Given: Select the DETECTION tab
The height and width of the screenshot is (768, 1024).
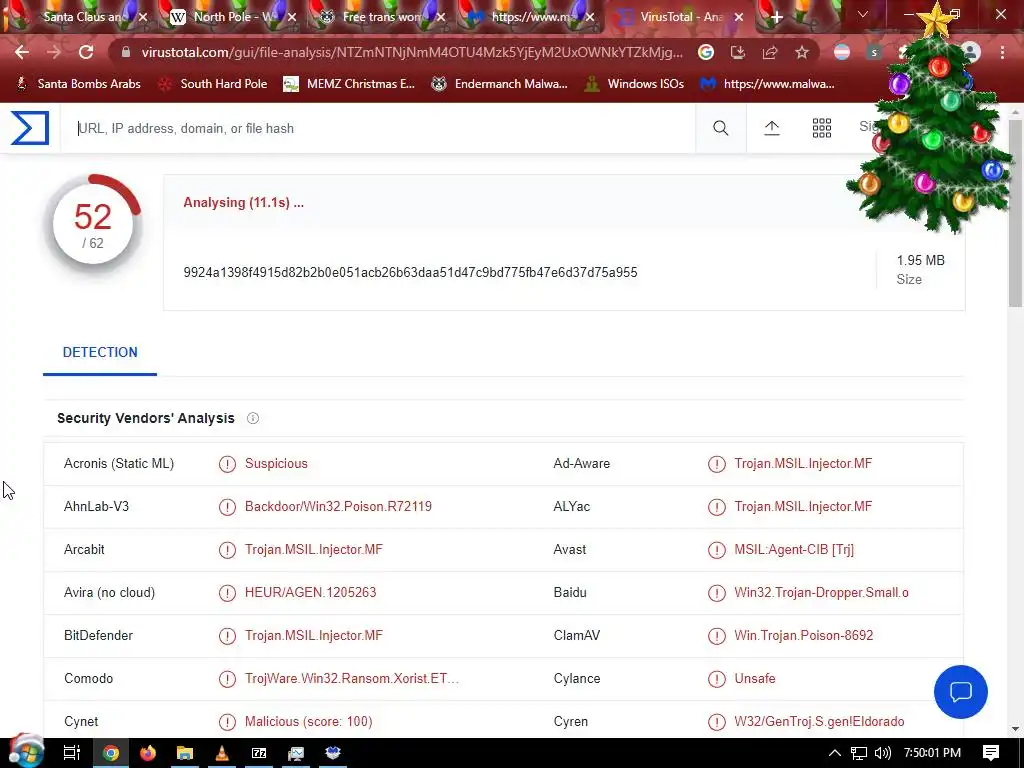Looking at the screenshot, I should [x=100, y=353].
